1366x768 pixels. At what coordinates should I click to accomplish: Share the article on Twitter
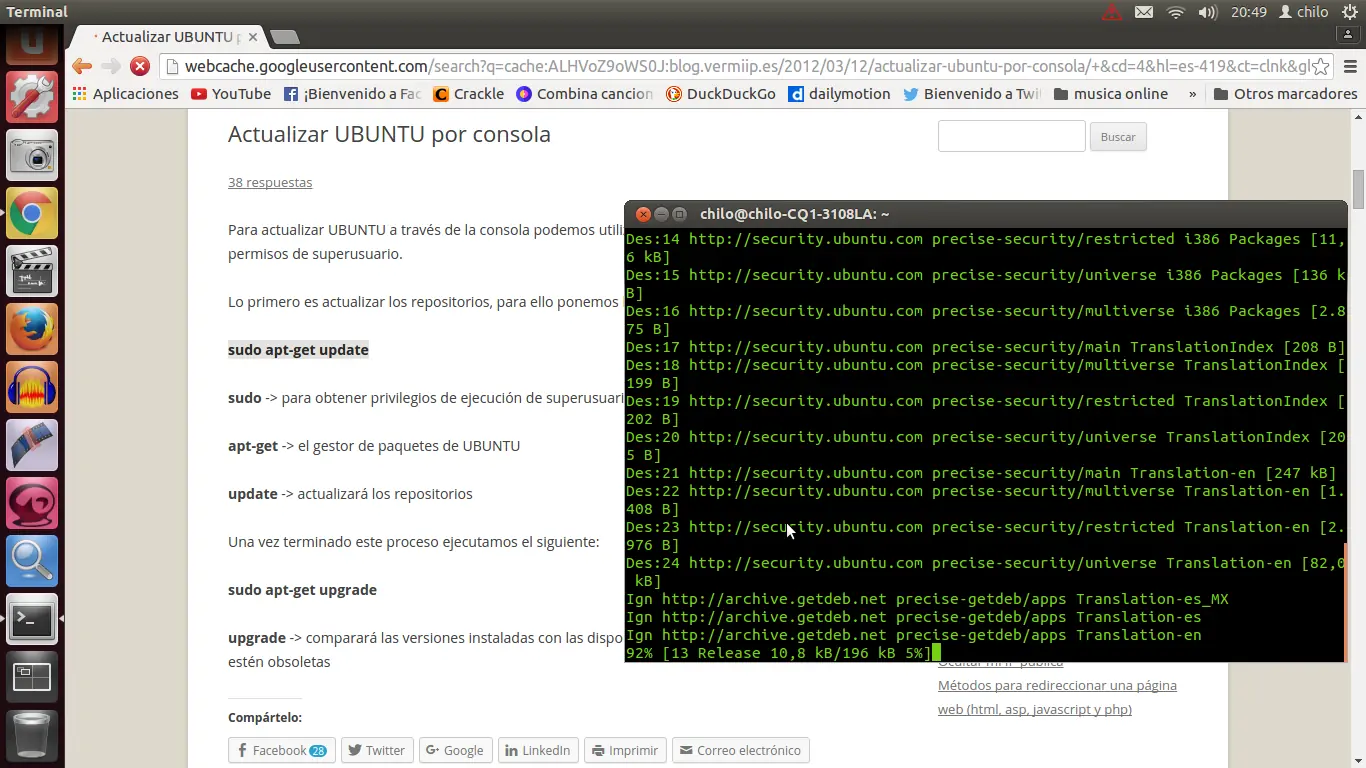point(377,750)
